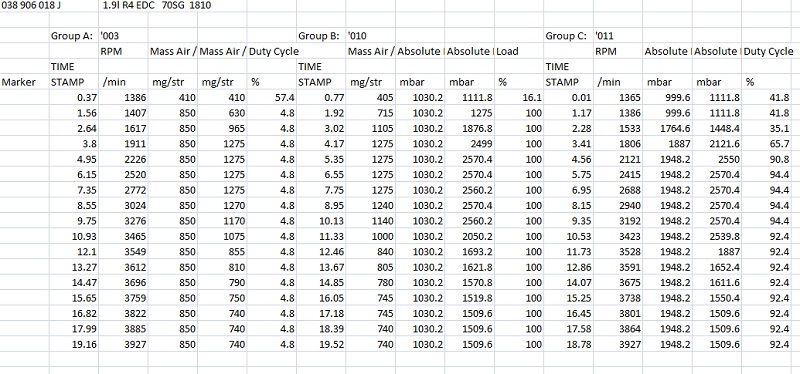
Task: Select the 'Marker' header cell
Action: (x=24, y=82)
